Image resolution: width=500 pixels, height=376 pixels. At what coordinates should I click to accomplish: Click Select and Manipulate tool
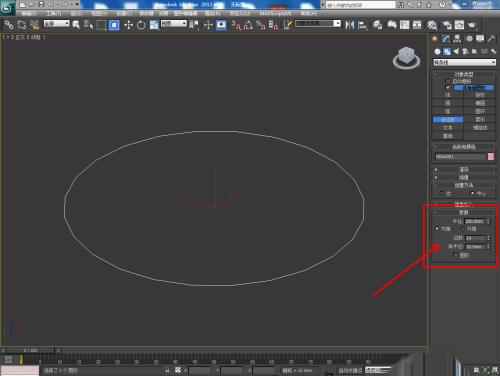click(x=208, y=25)
